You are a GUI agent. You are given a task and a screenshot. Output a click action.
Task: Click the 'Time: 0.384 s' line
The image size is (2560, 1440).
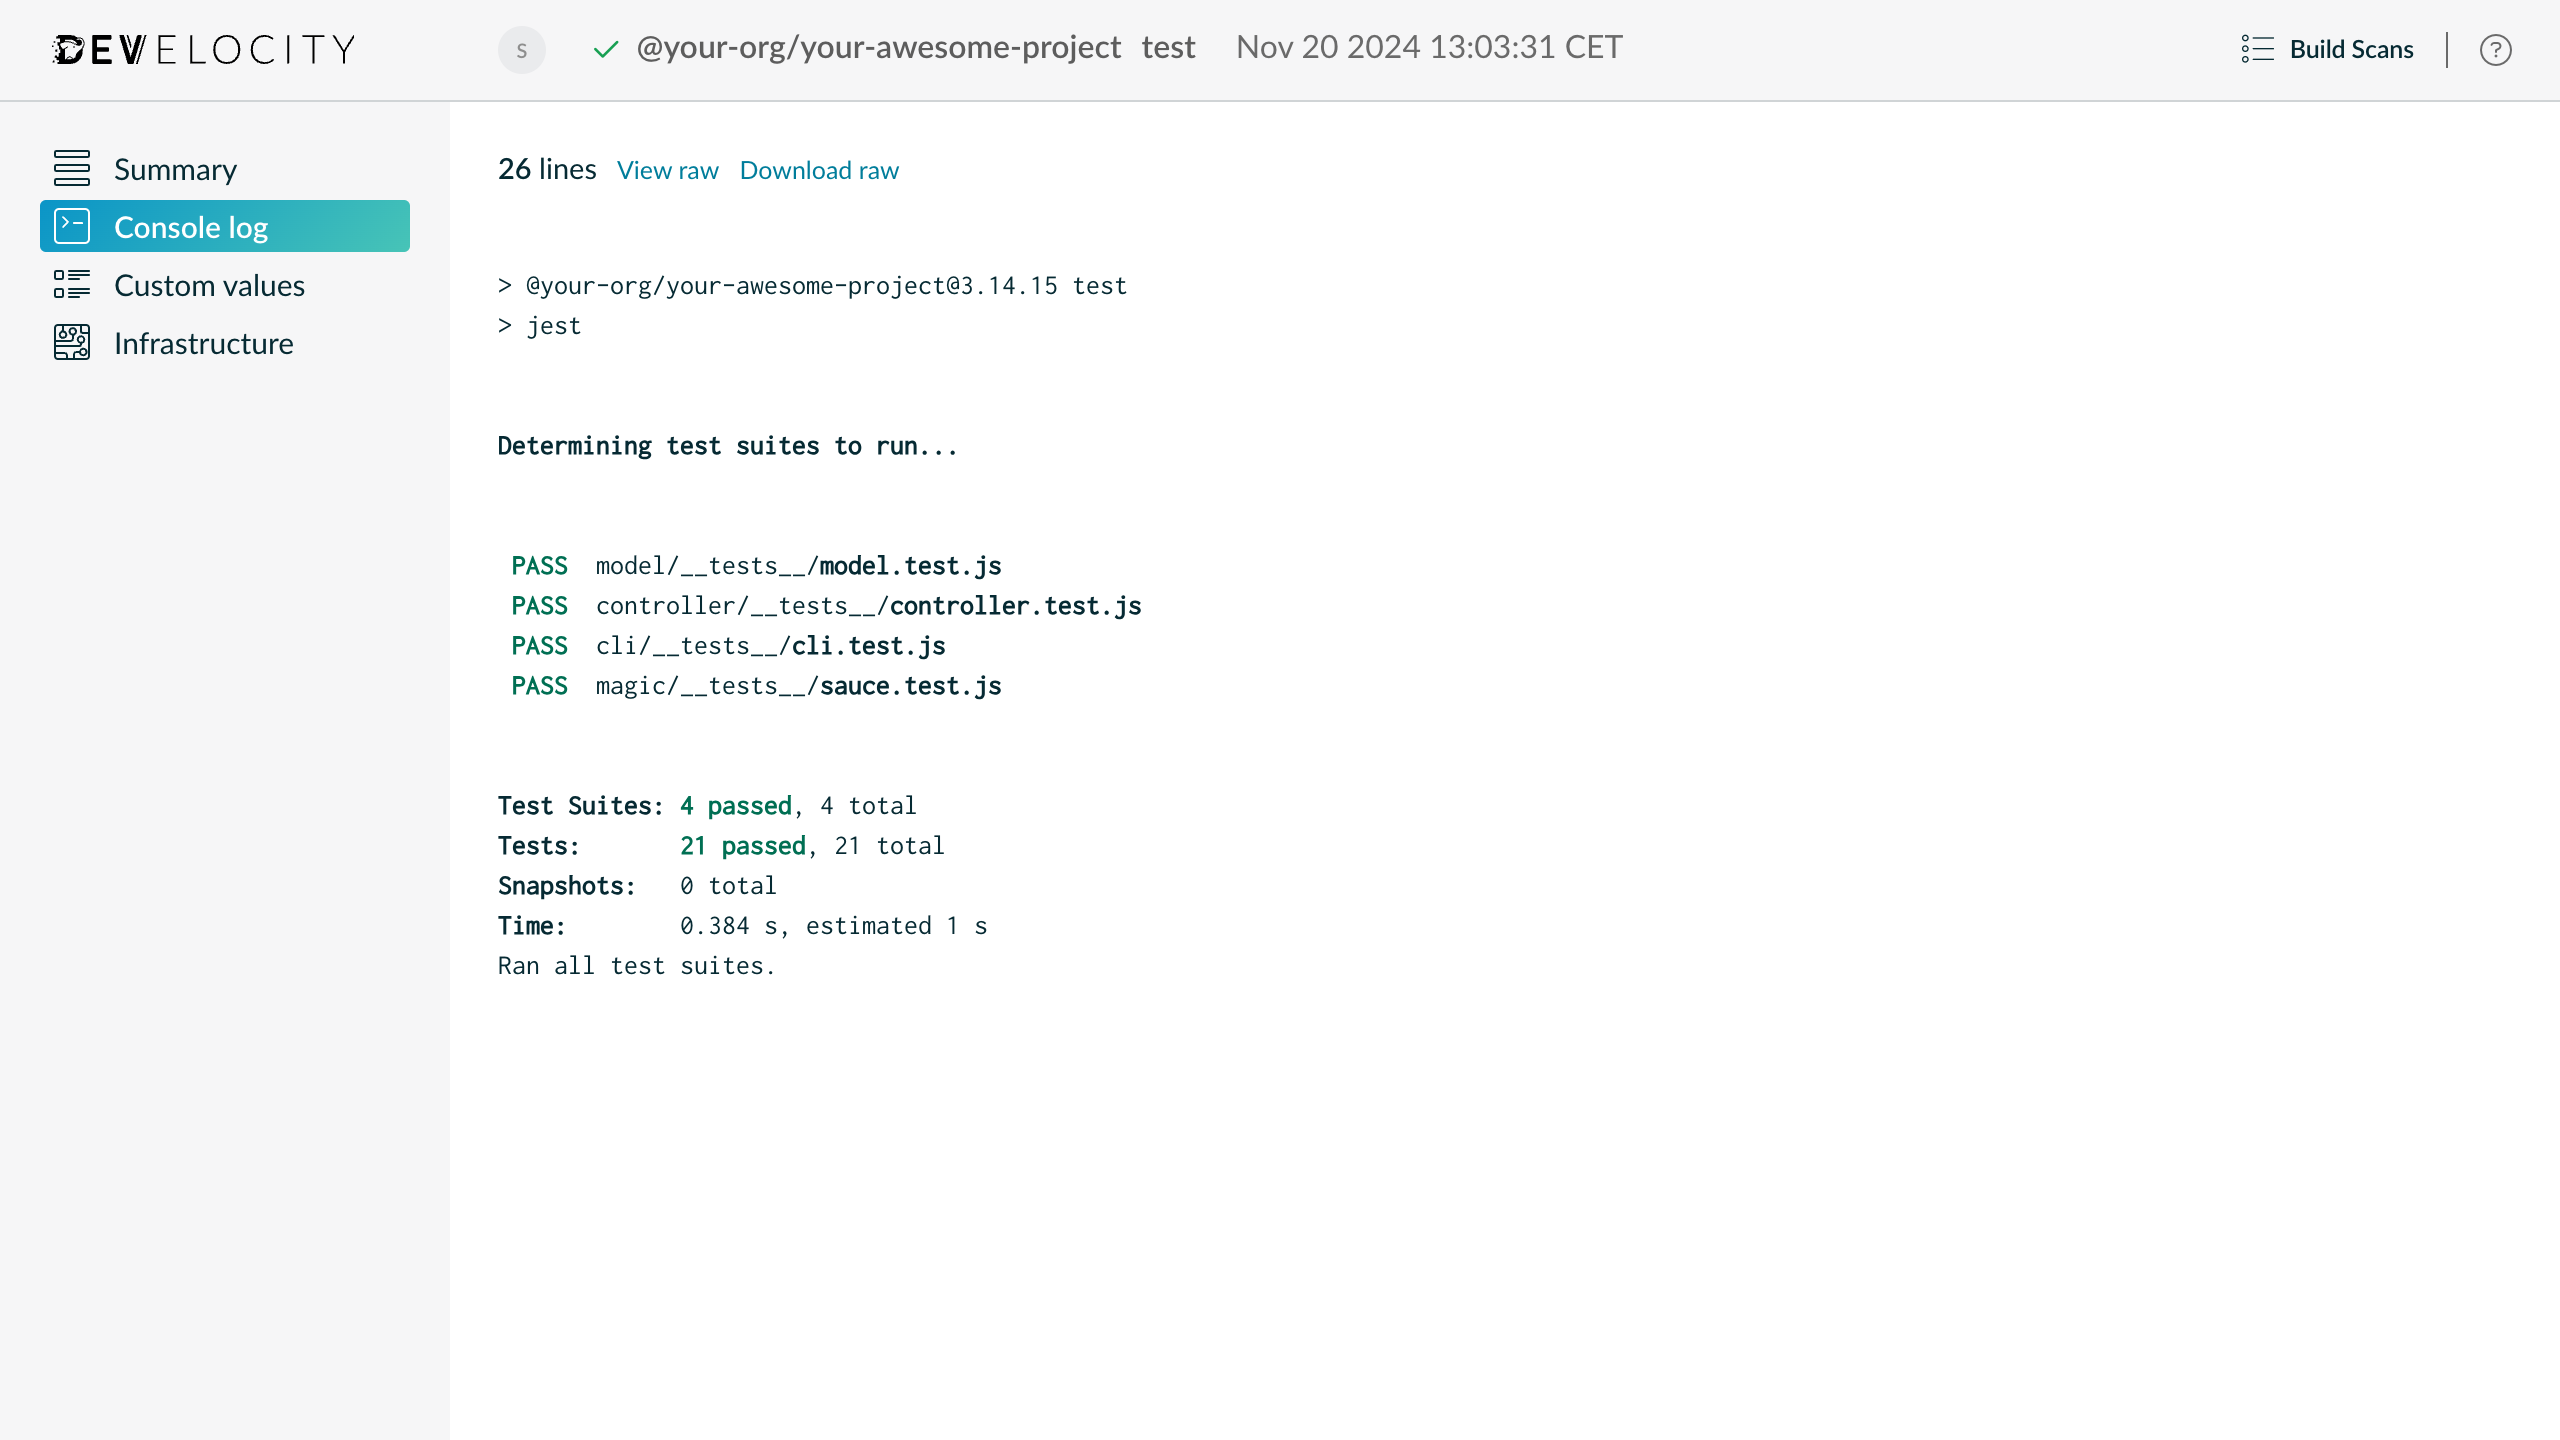click(x=742, y=926)
